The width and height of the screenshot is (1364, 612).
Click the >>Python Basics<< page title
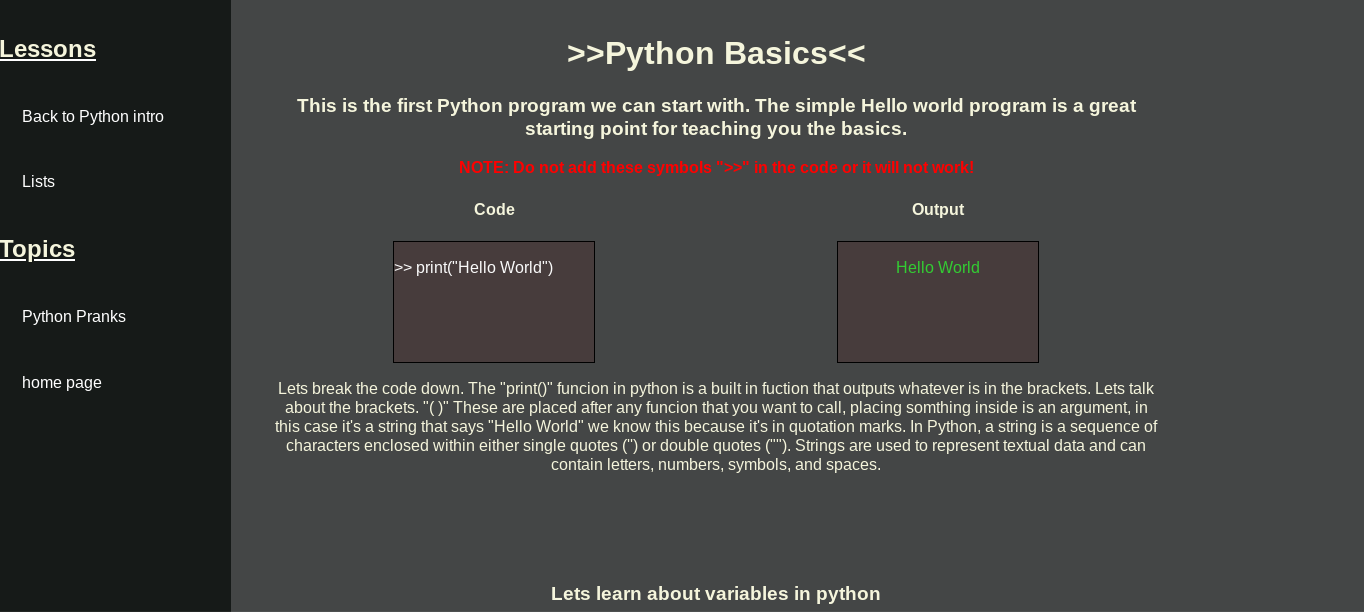[716, 54]
